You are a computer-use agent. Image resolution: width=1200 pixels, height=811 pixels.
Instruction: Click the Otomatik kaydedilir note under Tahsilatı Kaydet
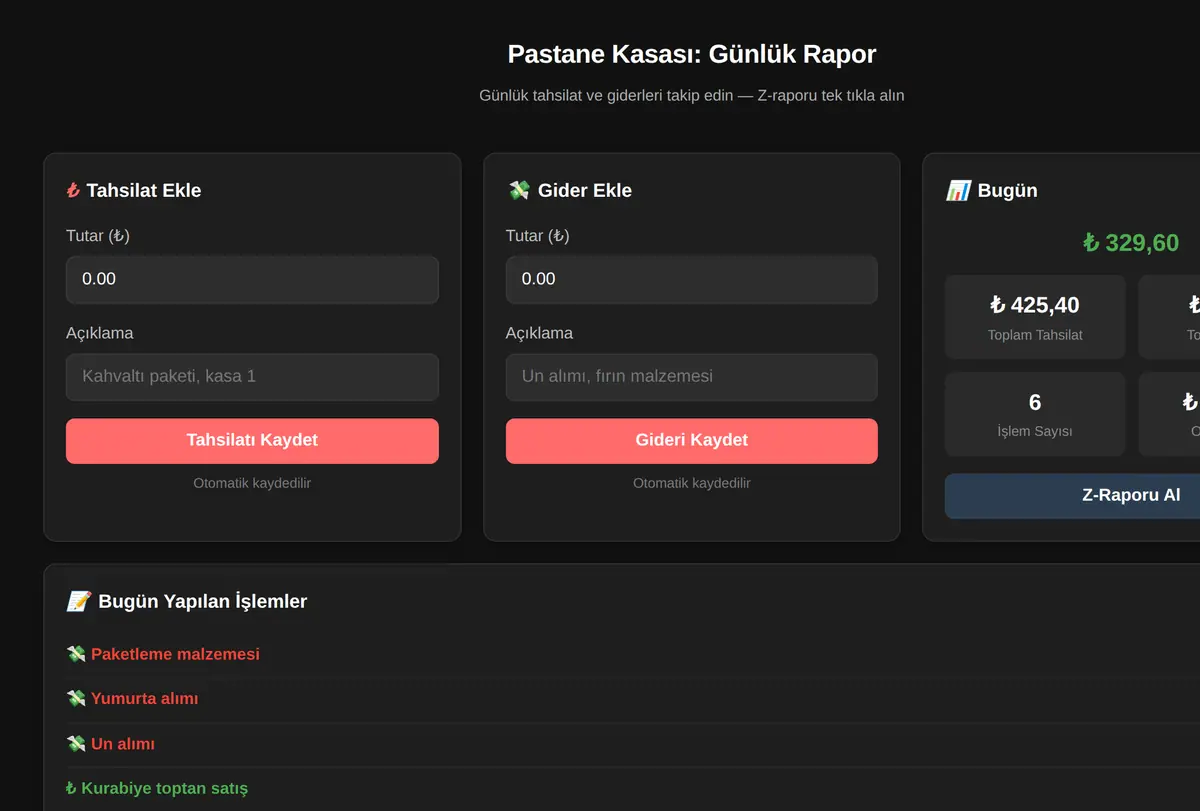point(252,483)
